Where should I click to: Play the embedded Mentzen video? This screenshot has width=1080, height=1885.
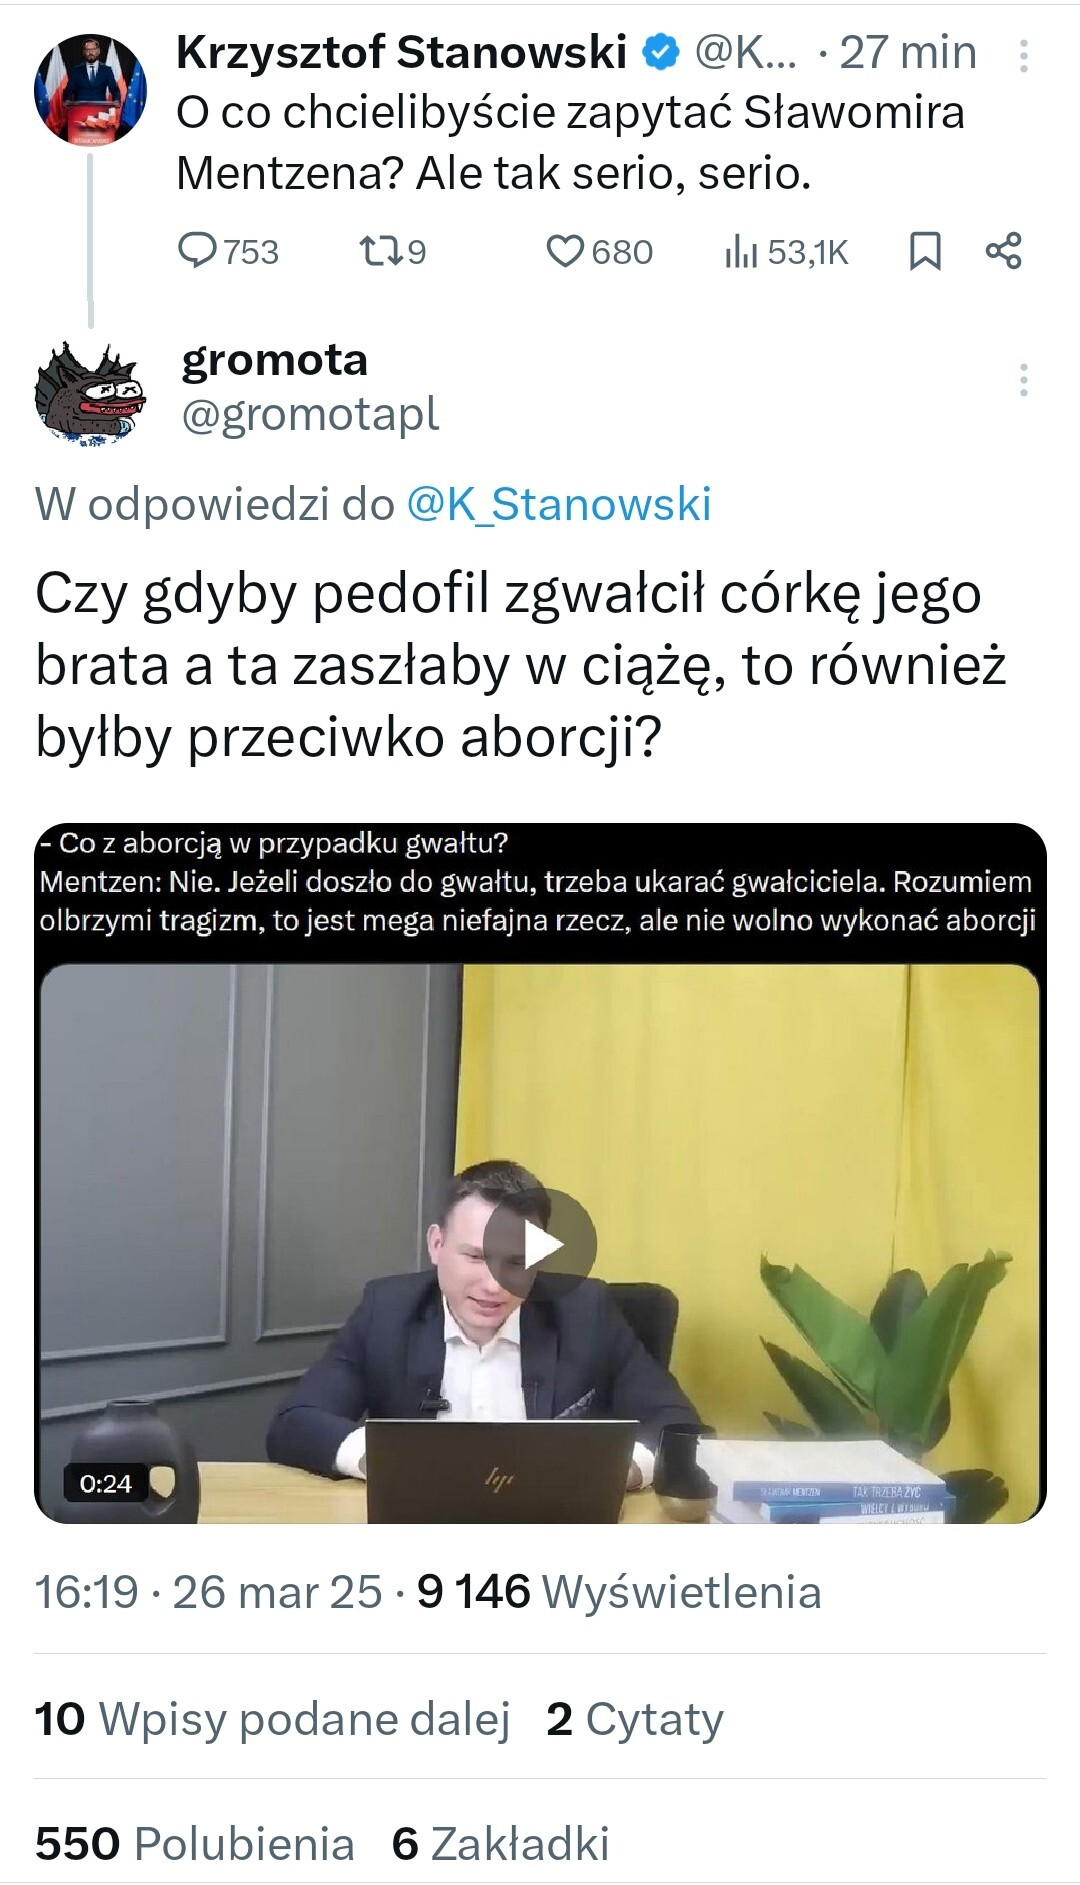pos(540,1244)
